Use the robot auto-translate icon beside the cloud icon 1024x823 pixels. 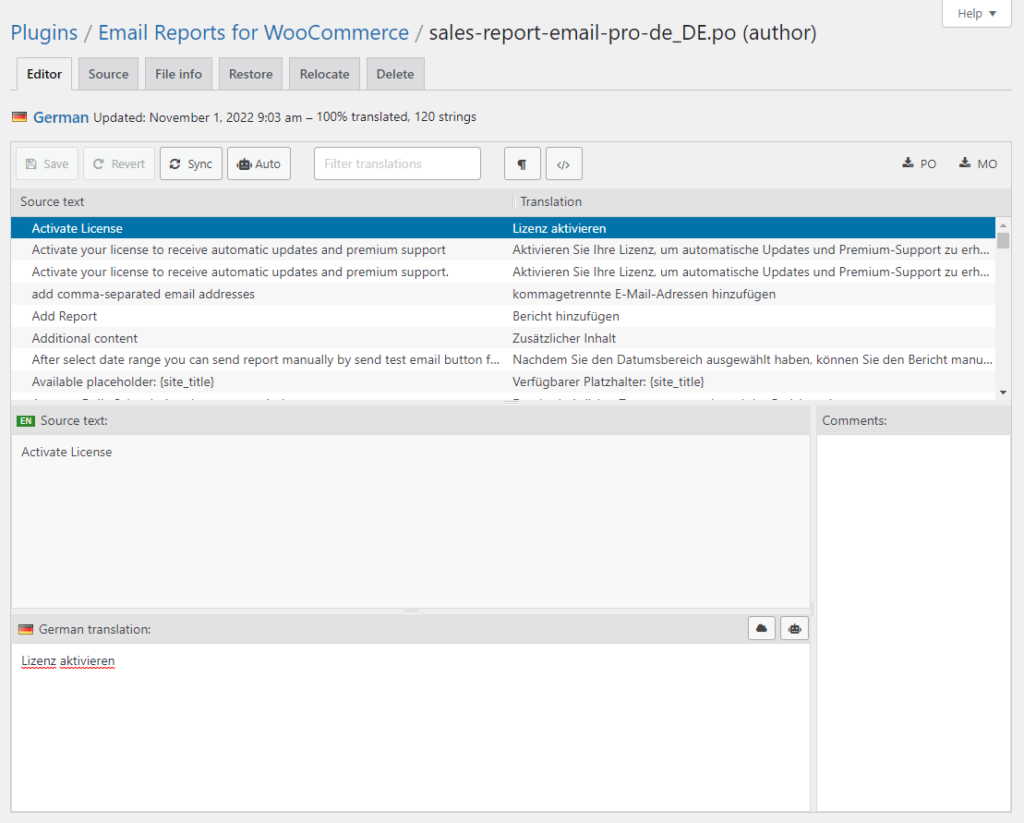point(794,628)
